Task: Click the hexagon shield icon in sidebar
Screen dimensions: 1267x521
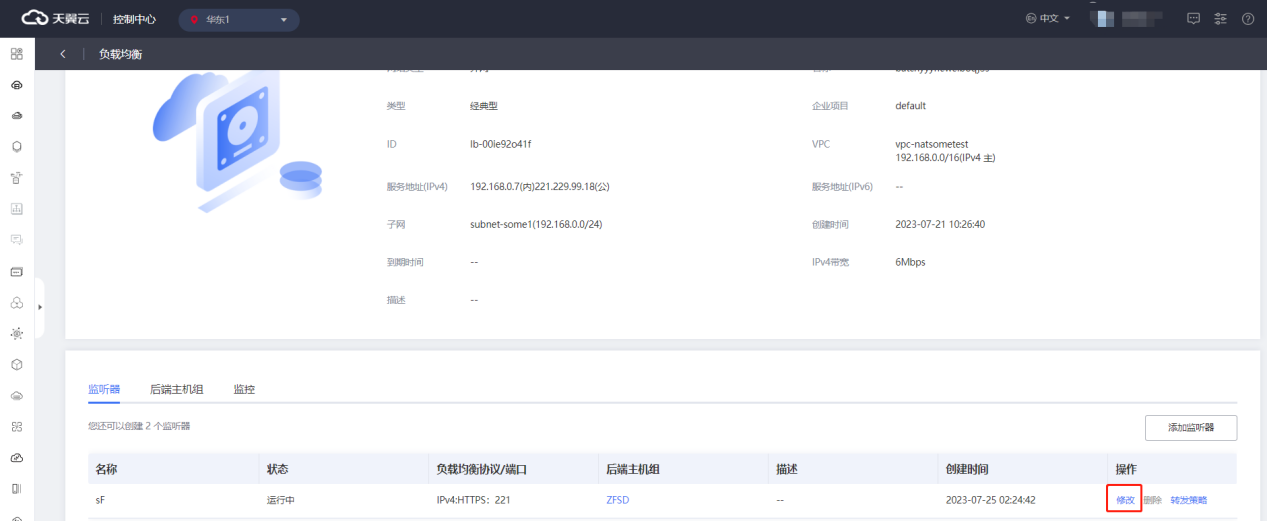Action: click(17, 147)
